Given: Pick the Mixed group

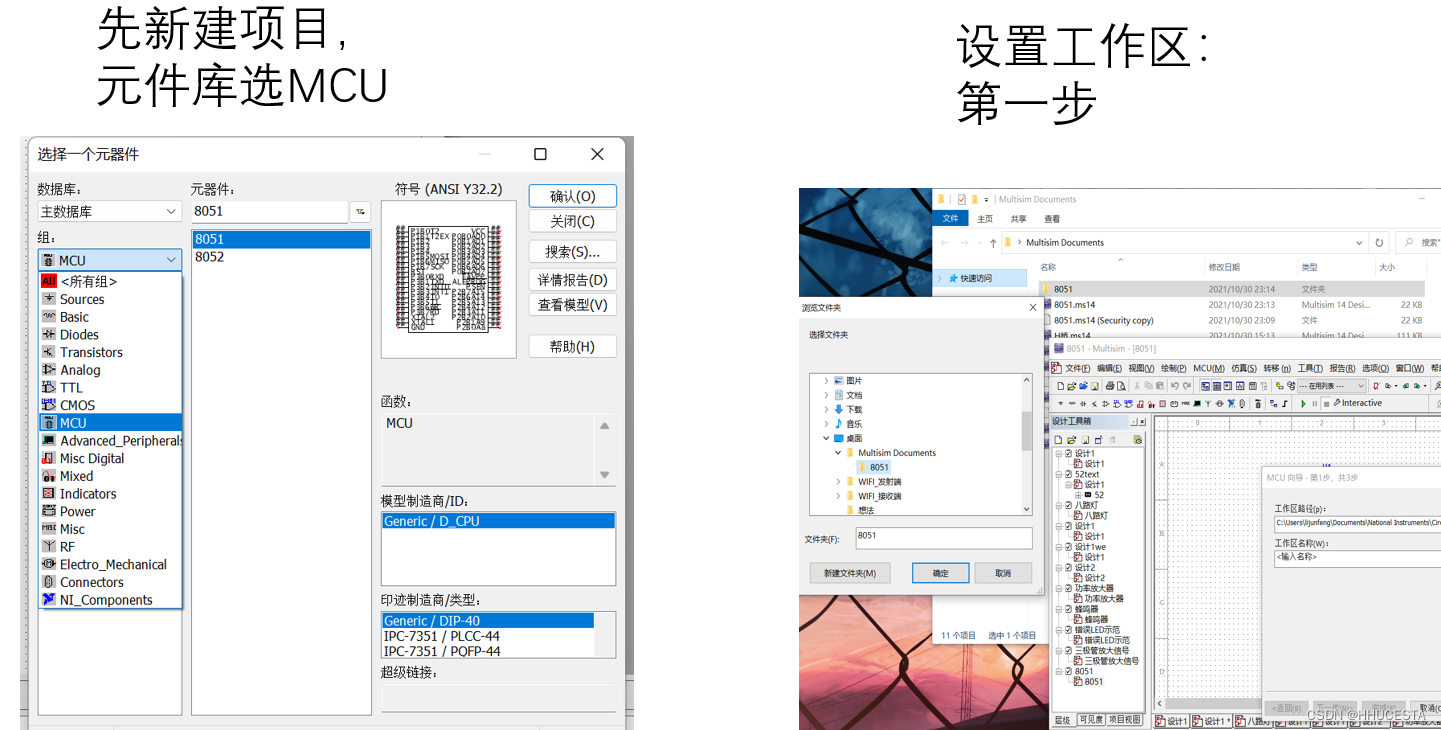Looking at the screenshot, I should pos(110,476).
